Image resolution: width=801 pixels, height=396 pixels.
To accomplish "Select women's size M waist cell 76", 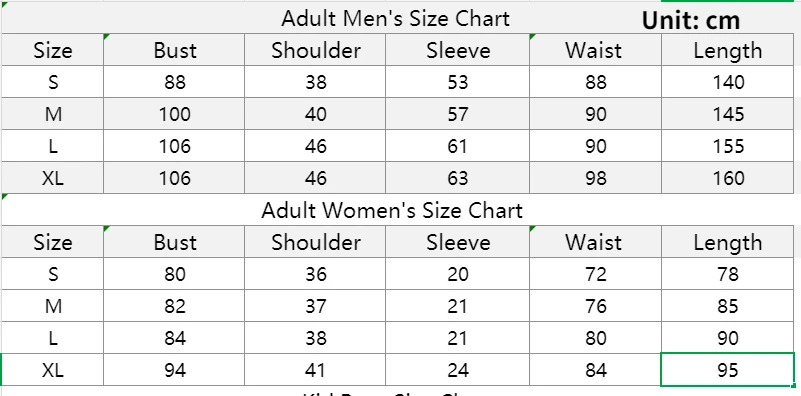I will (x=596, y=306).
